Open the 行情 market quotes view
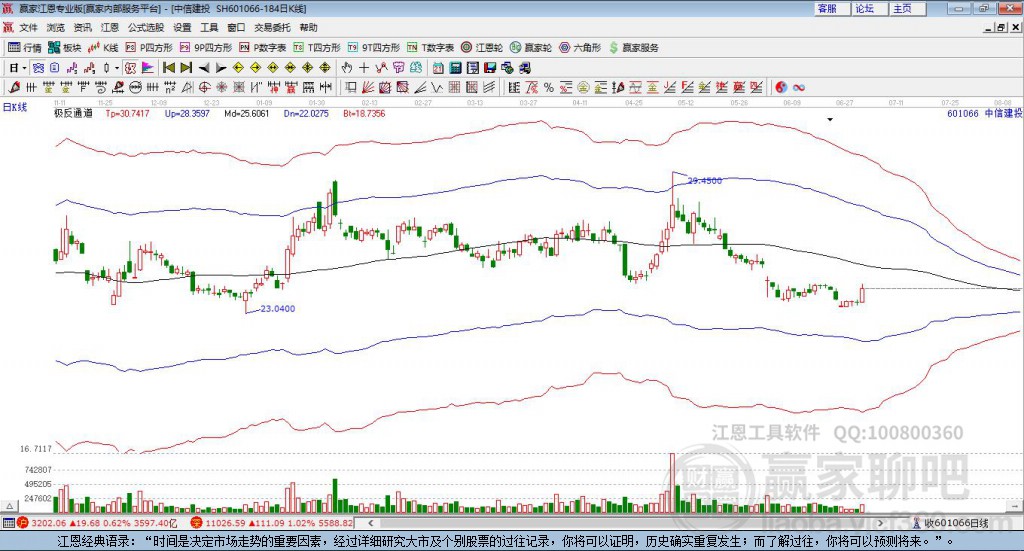This screenshot has width=1024, height=551. coord(25,47)
